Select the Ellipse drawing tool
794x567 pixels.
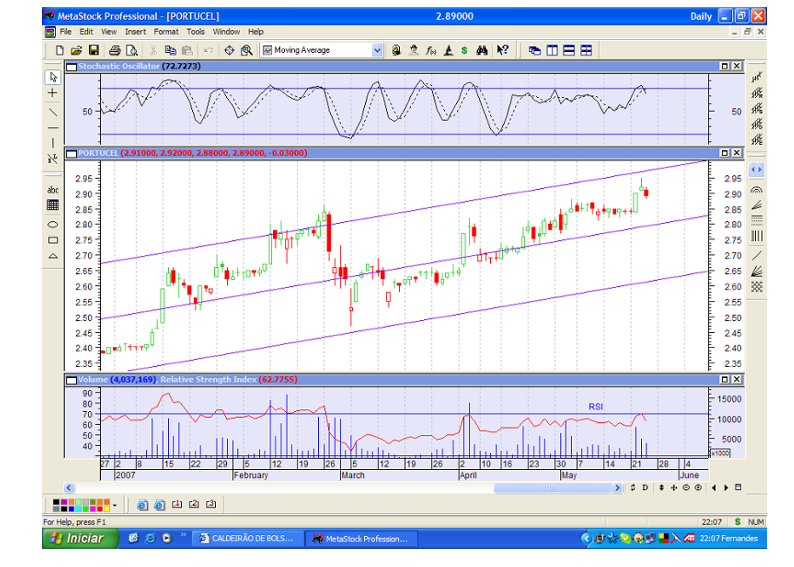pos(53,224)
